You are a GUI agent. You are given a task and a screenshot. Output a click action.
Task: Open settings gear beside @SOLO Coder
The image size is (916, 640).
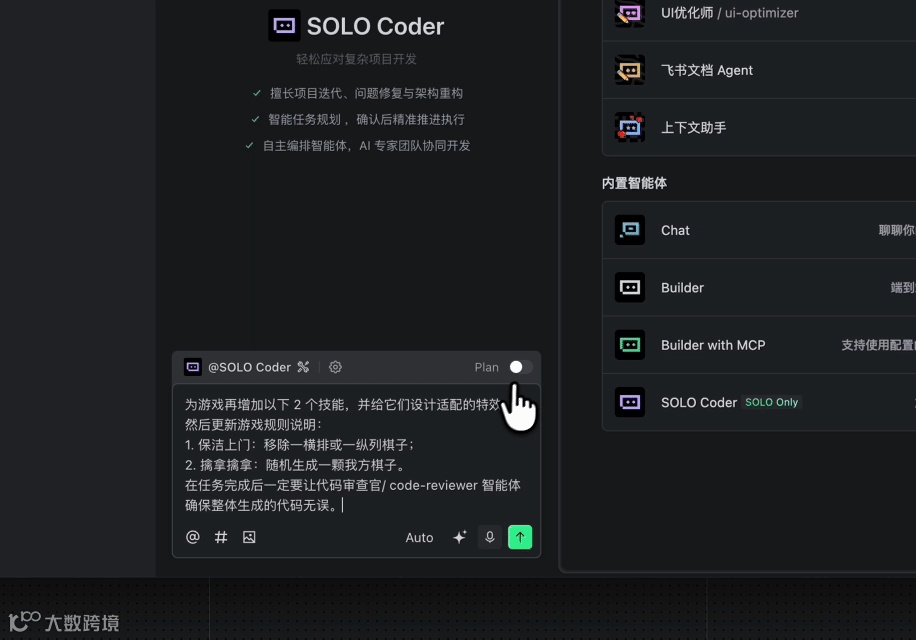[335, 367]
